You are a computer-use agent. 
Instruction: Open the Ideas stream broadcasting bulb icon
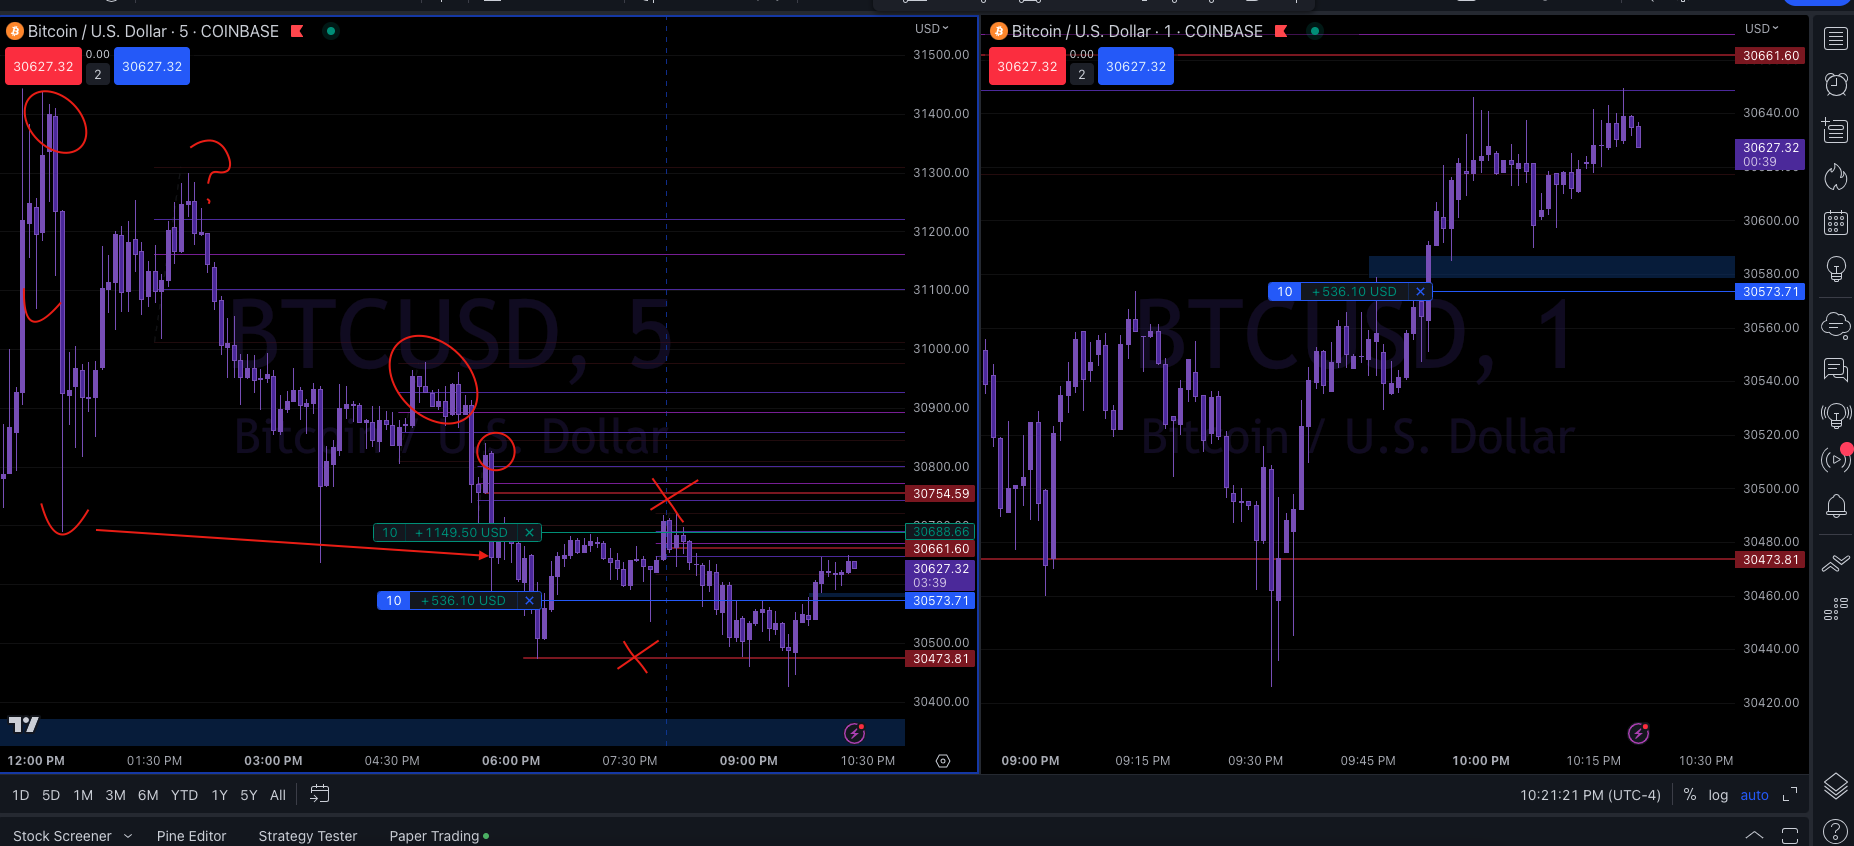pyautogui.click(x=1835, y=415)
